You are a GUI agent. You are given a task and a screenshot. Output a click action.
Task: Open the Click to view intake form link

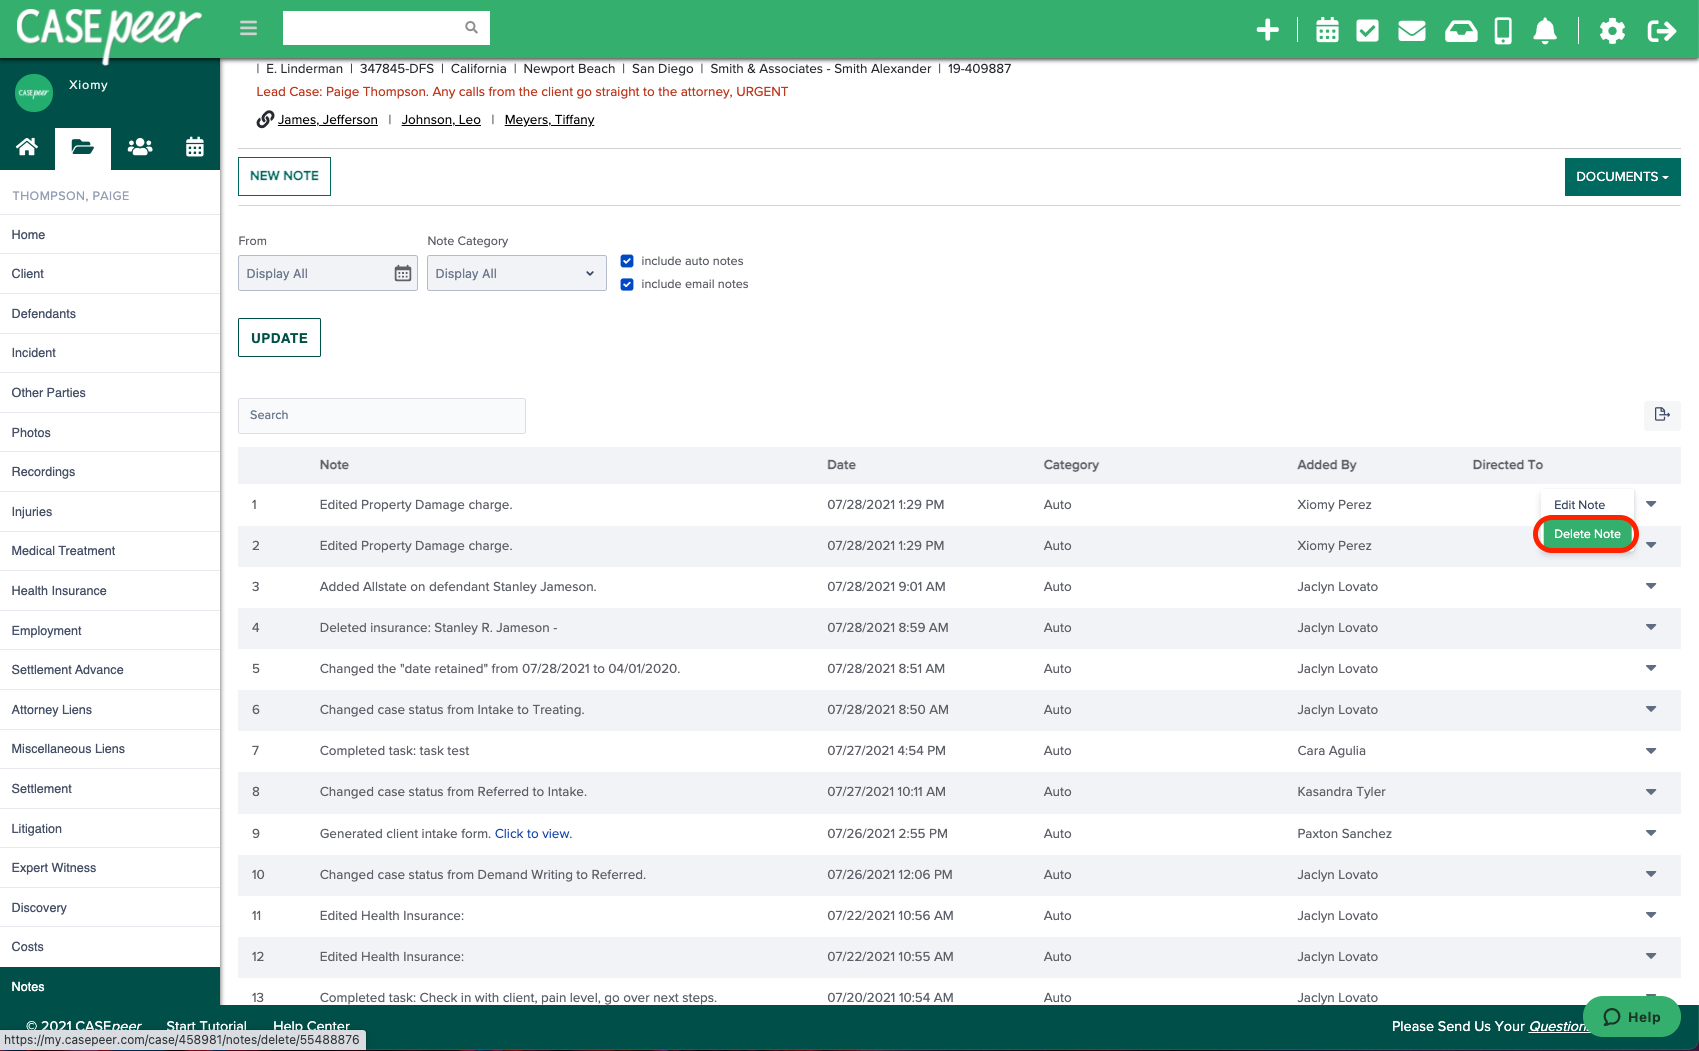532,833
